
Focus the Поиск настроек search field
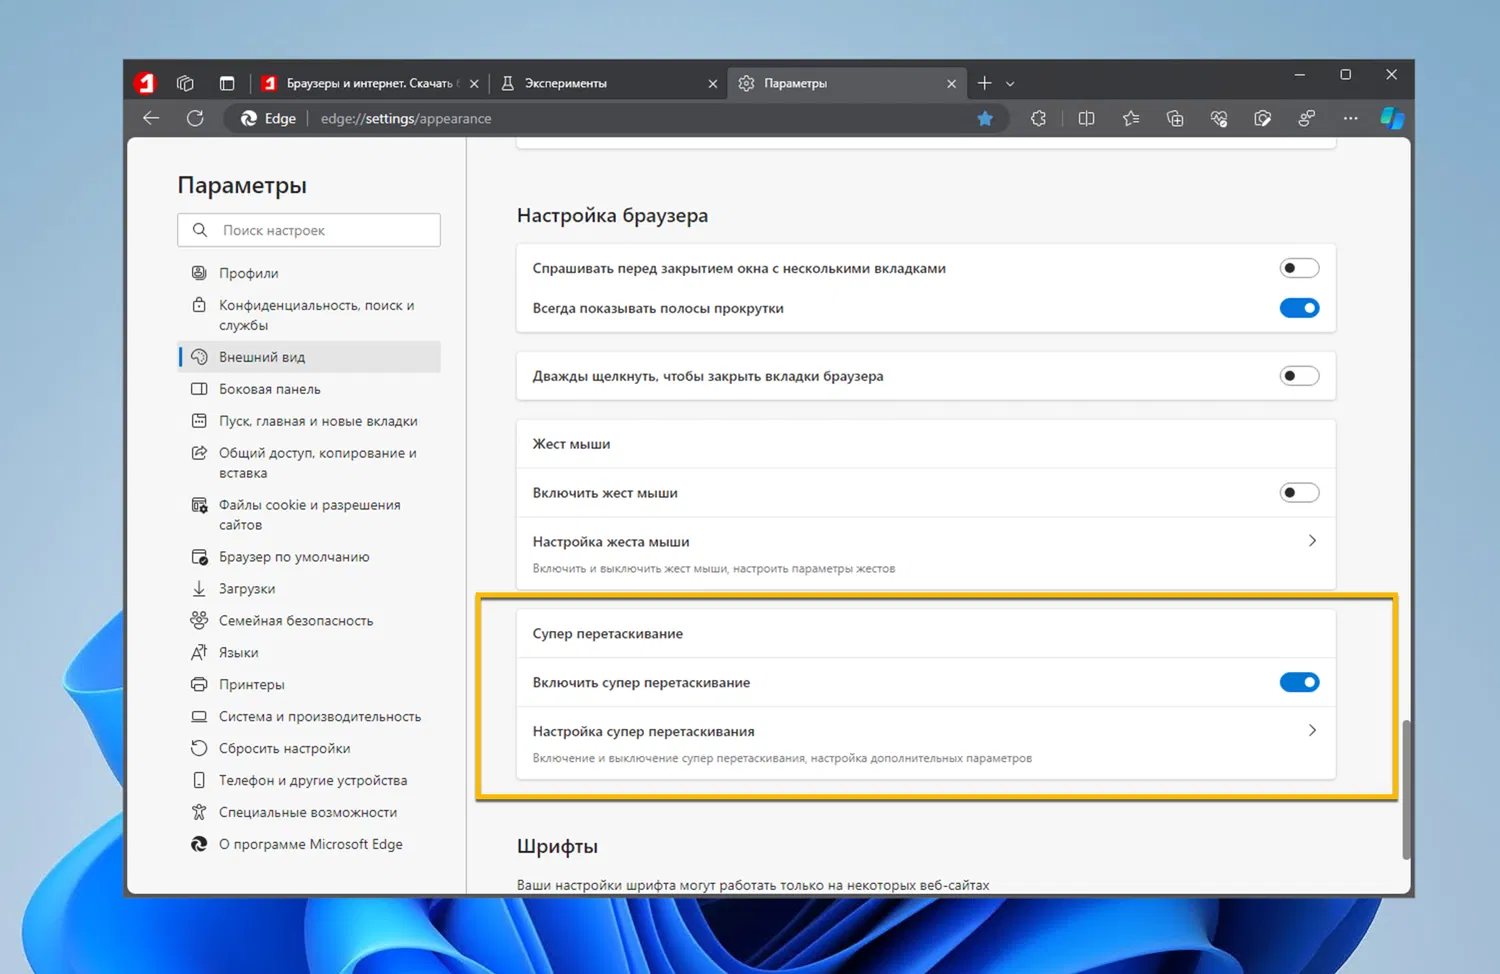[309, 230]
